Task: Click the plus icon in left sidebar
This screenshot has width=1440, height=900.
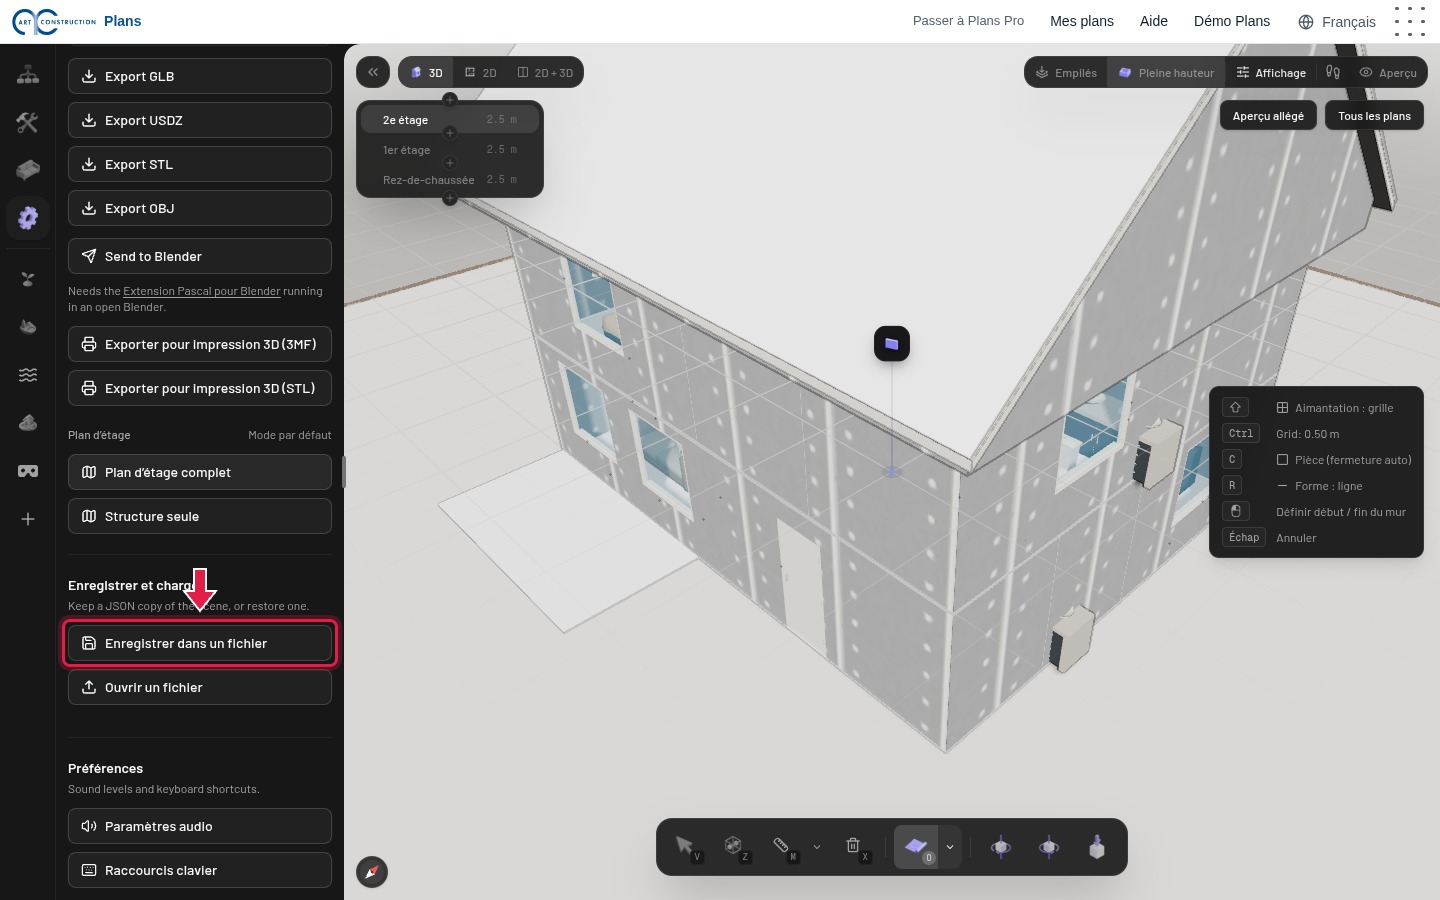Action: pos(28,519)
